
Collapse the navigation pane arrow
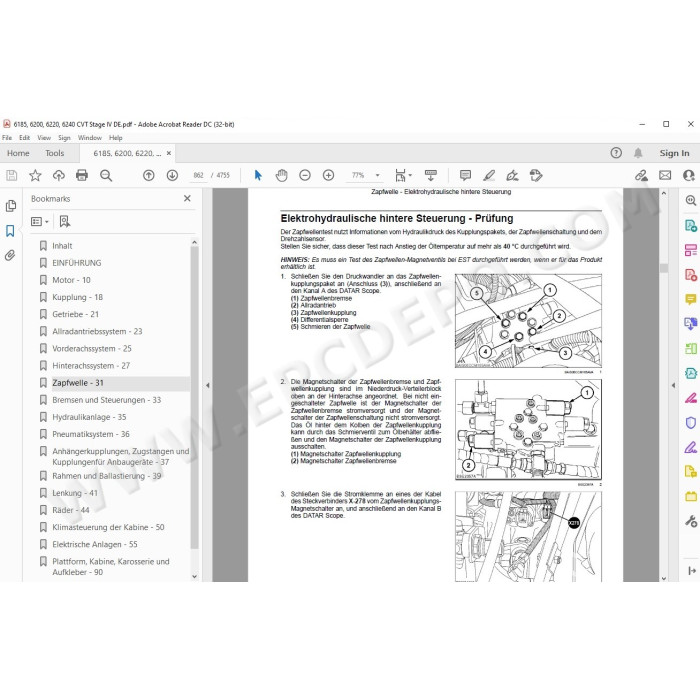click(208, 385)
